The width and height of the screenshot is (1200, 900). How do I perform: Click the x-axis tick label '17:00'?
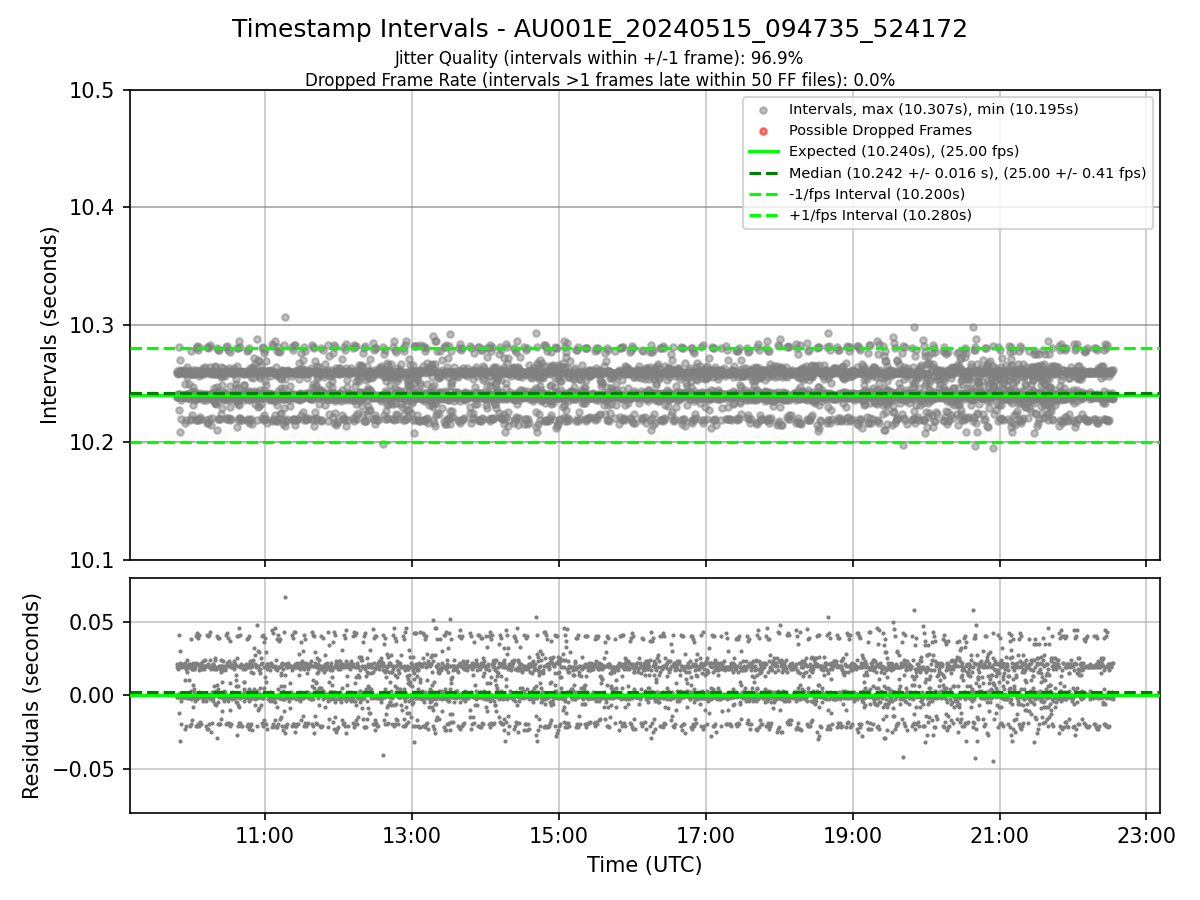706,833
